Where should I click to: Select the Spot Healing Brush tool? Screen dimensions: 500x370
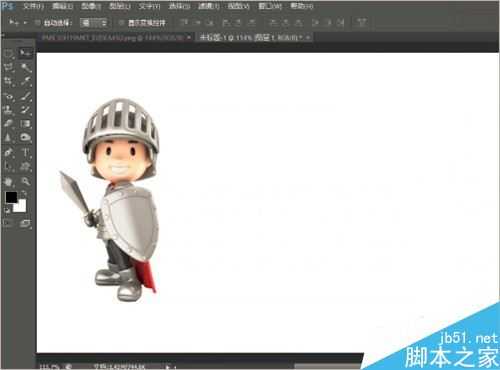click(8, 96)
